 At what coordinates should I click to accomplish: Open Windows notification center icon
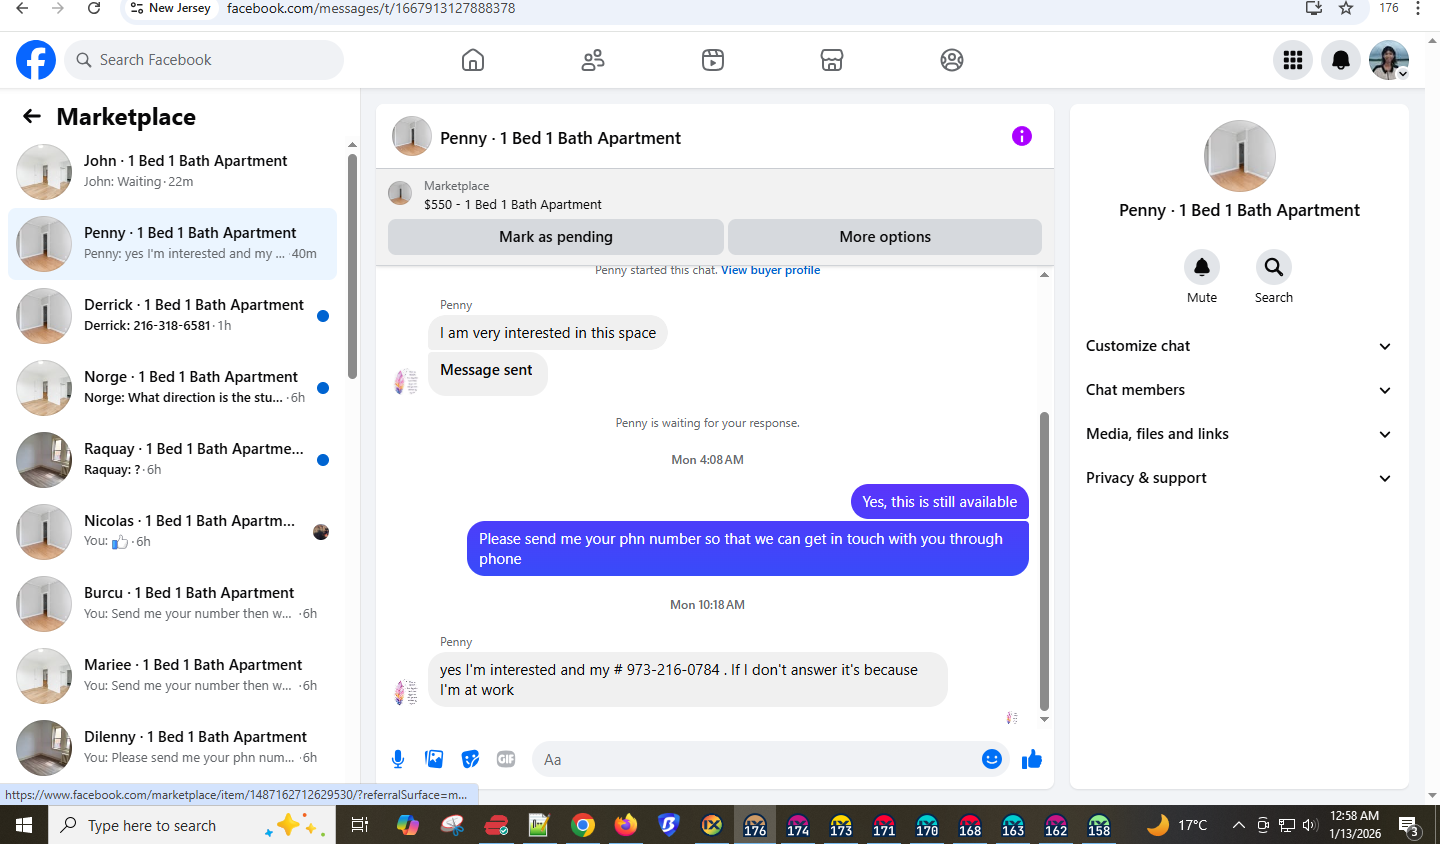pos(1410,826)
